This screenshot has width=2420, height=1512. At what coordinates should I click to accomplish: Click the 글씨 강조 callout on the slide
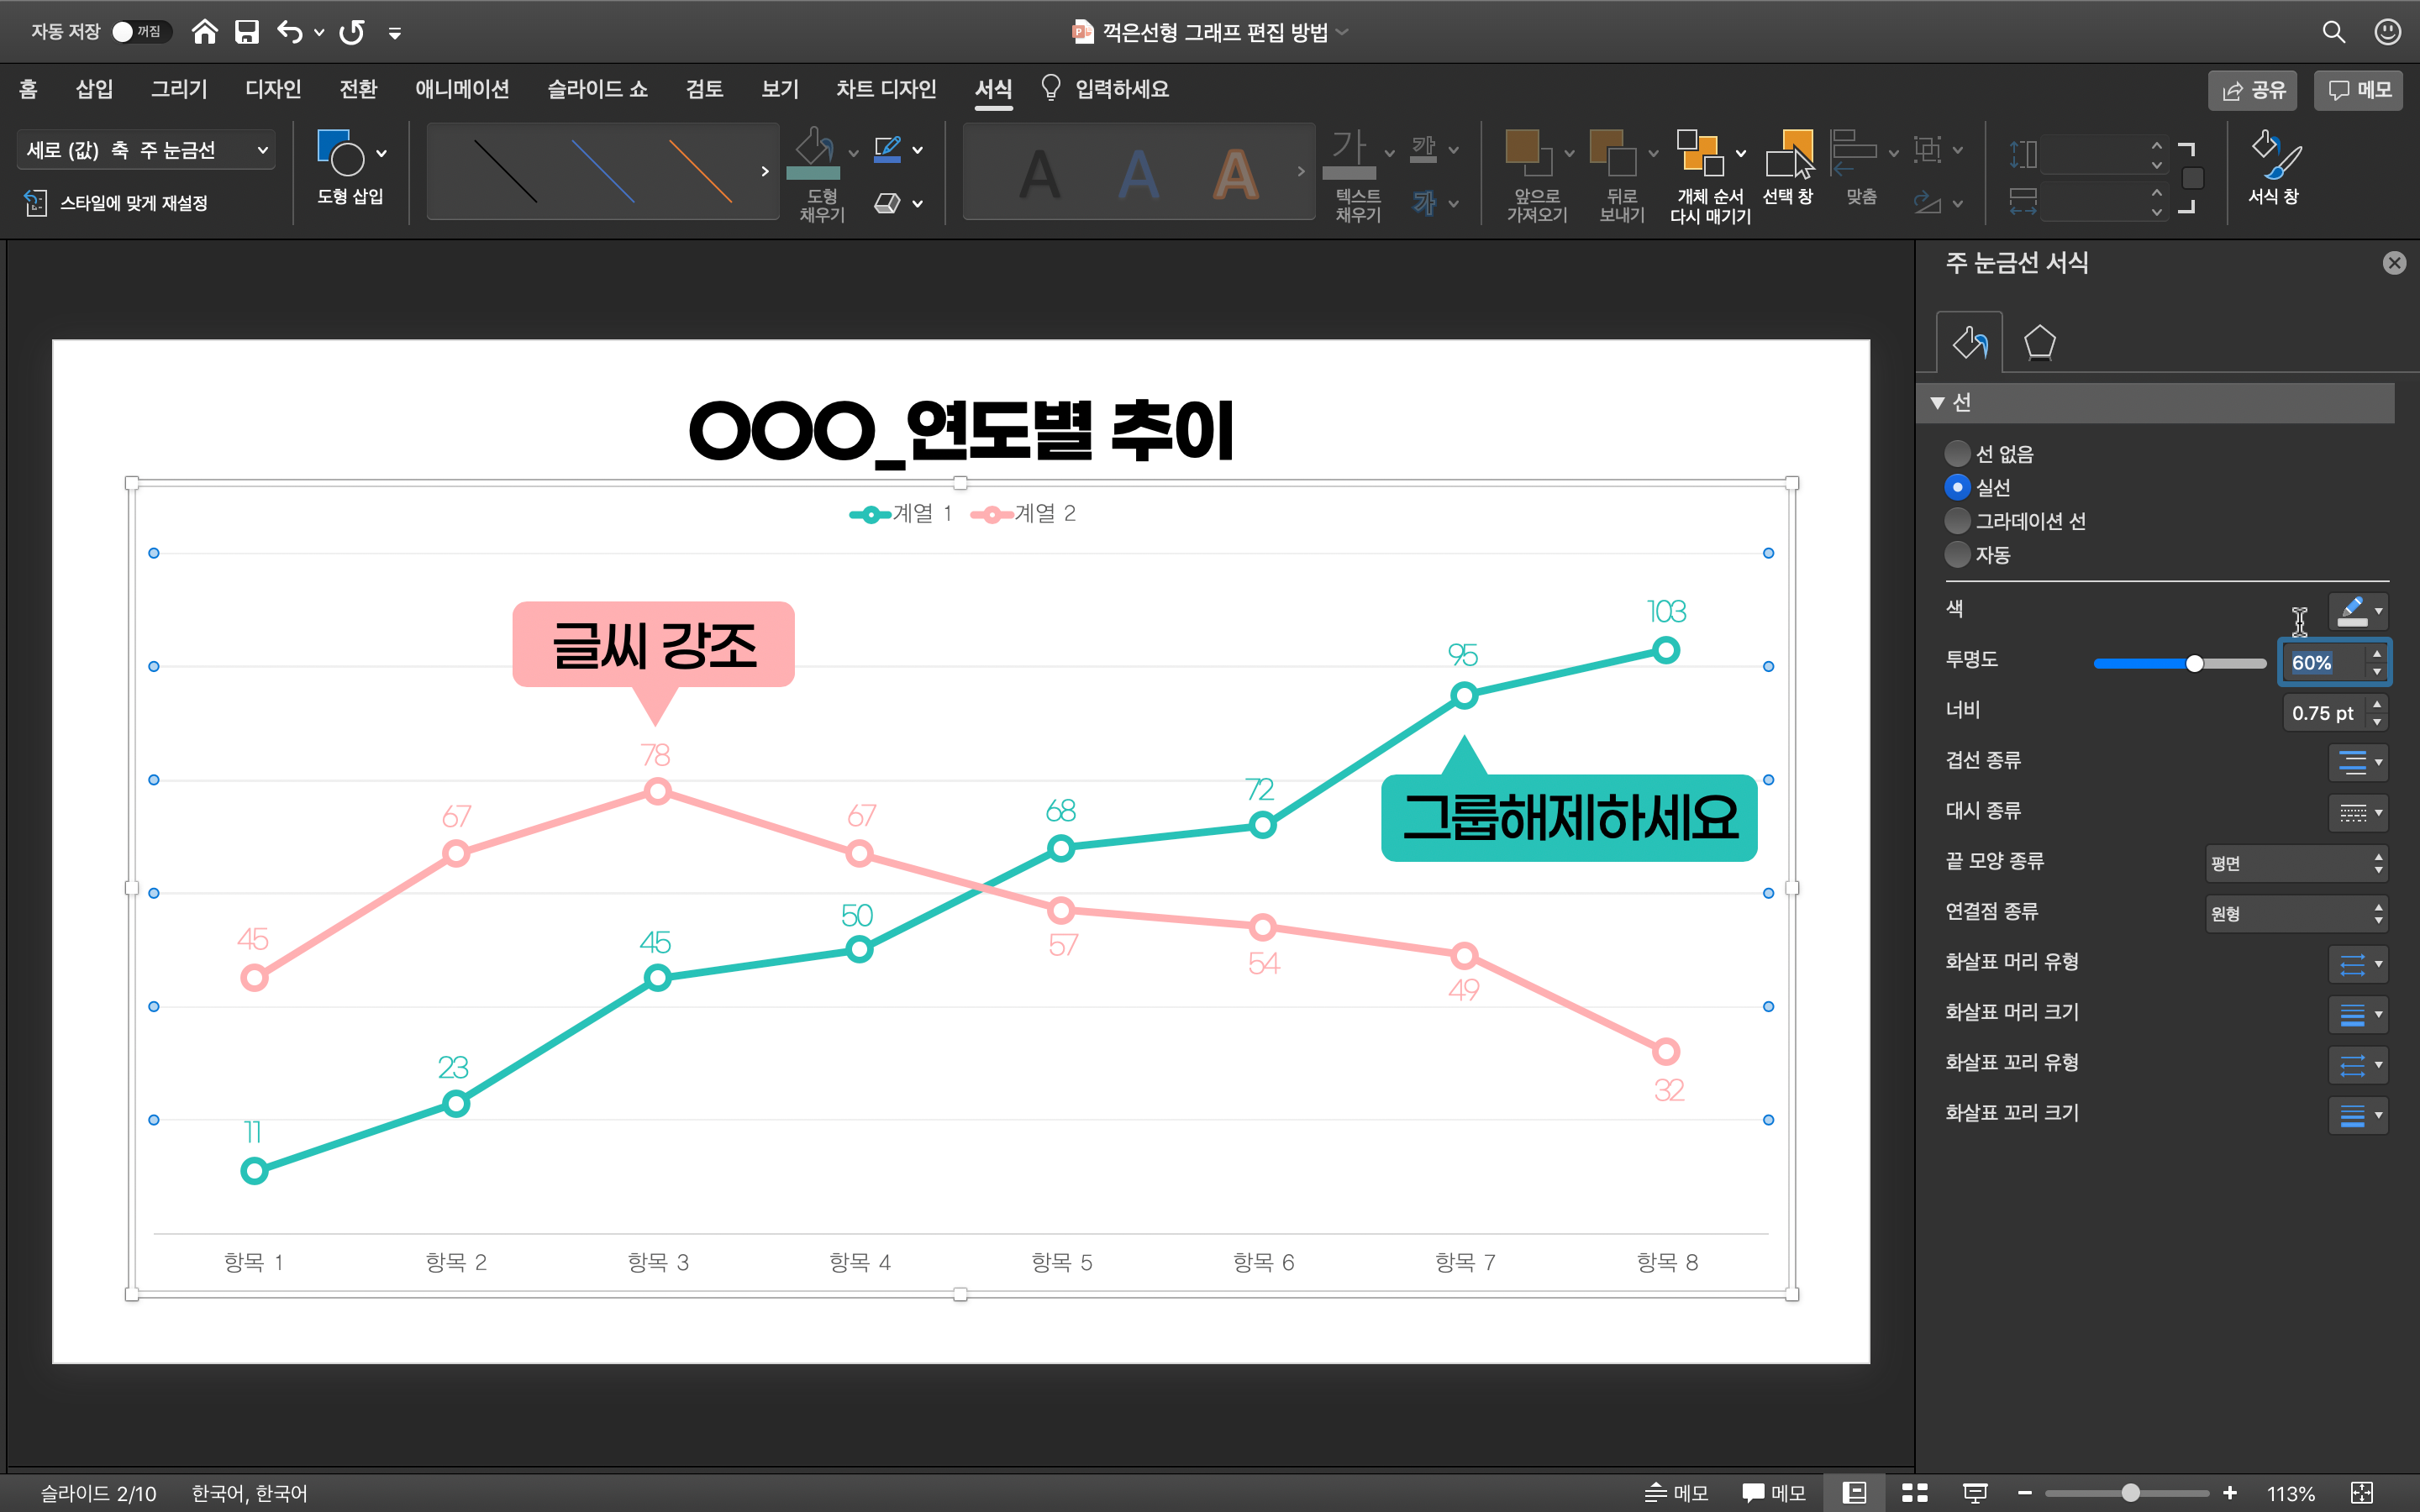(x=653, y=645)
